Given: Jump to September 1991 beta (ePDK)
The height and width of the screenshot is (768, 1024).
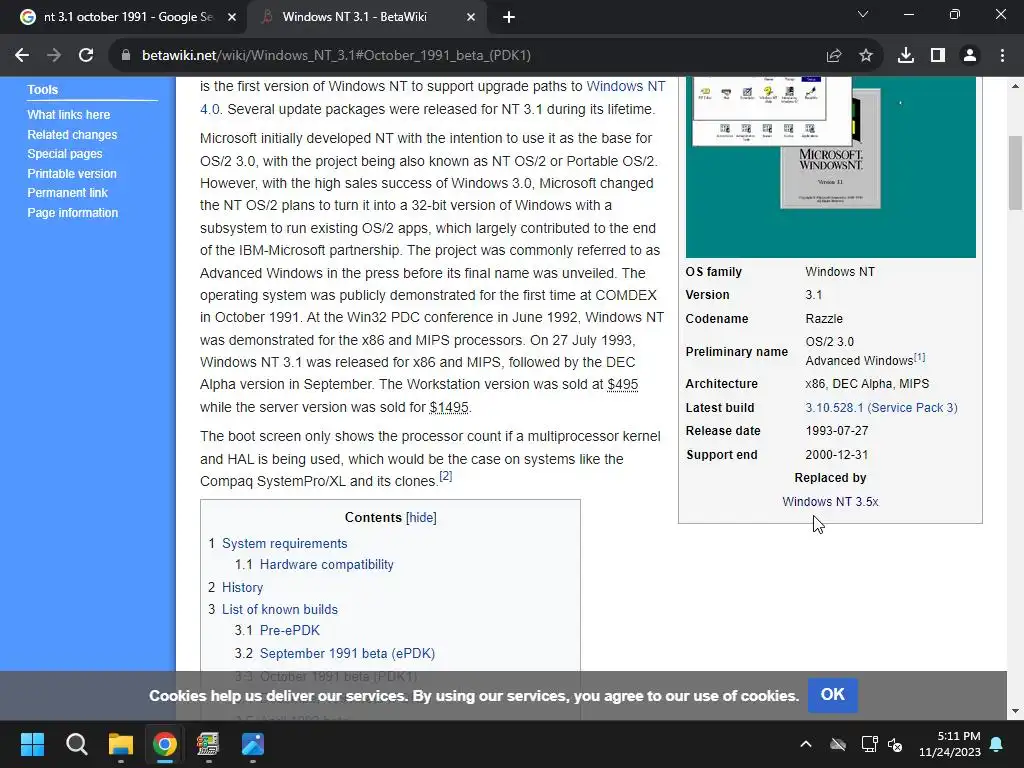Looking at the screenshot, I should tap(347, 653).
